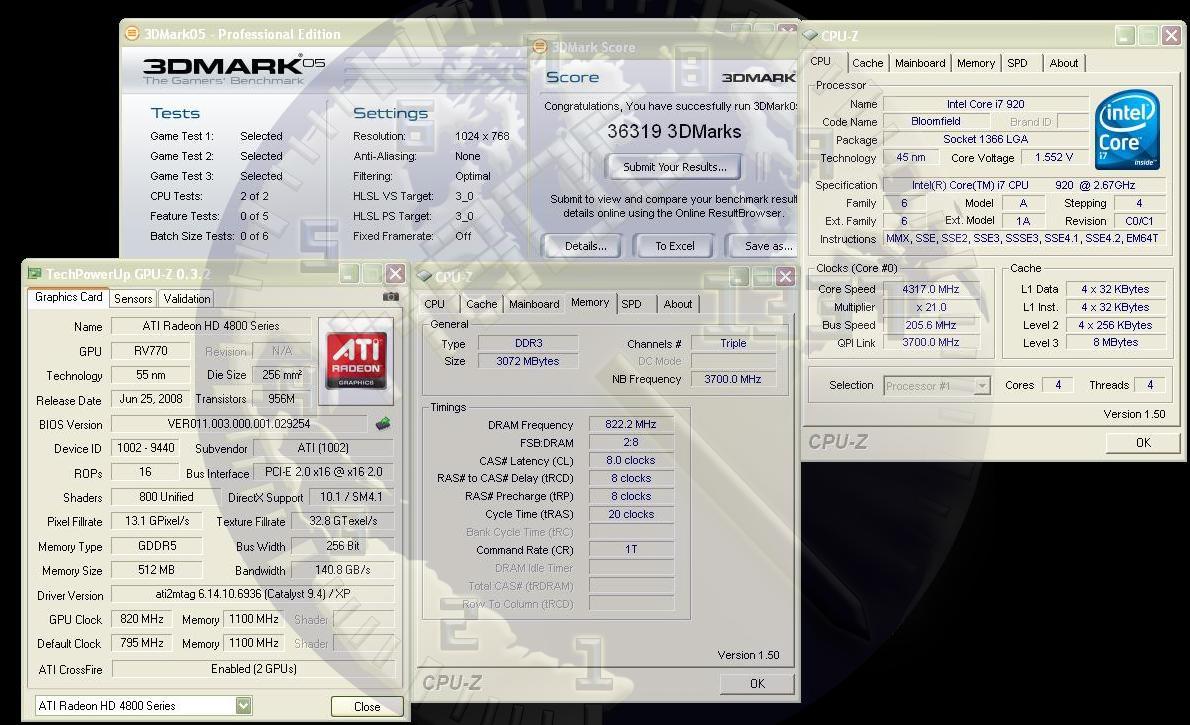Click the Level 3 cache 8 MBytes value
This screenshot has width=1190, height=725.
point(1115,342)
